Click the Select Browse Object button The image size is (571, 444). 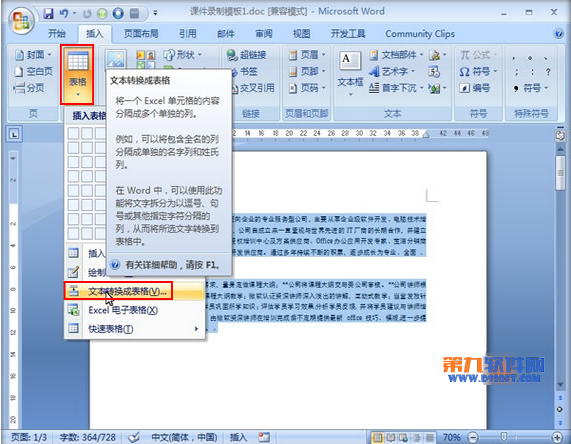pos(560,409)
